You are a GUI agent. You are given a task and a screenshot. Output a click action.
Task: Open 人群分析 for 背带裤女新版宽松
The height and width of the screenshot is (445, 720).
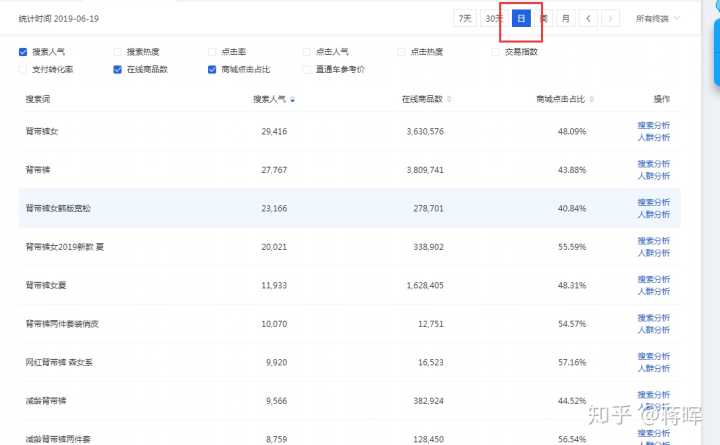point(653,215)
